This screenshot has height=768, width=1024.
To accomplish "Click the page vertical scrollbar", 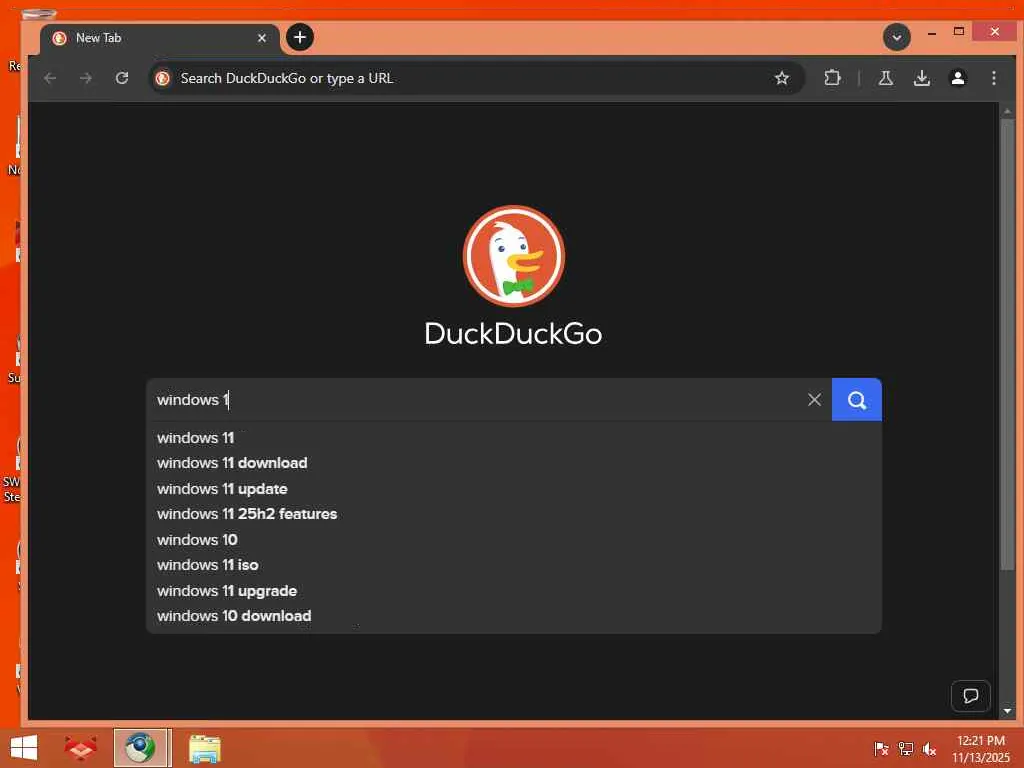I will pos(1007,346).
